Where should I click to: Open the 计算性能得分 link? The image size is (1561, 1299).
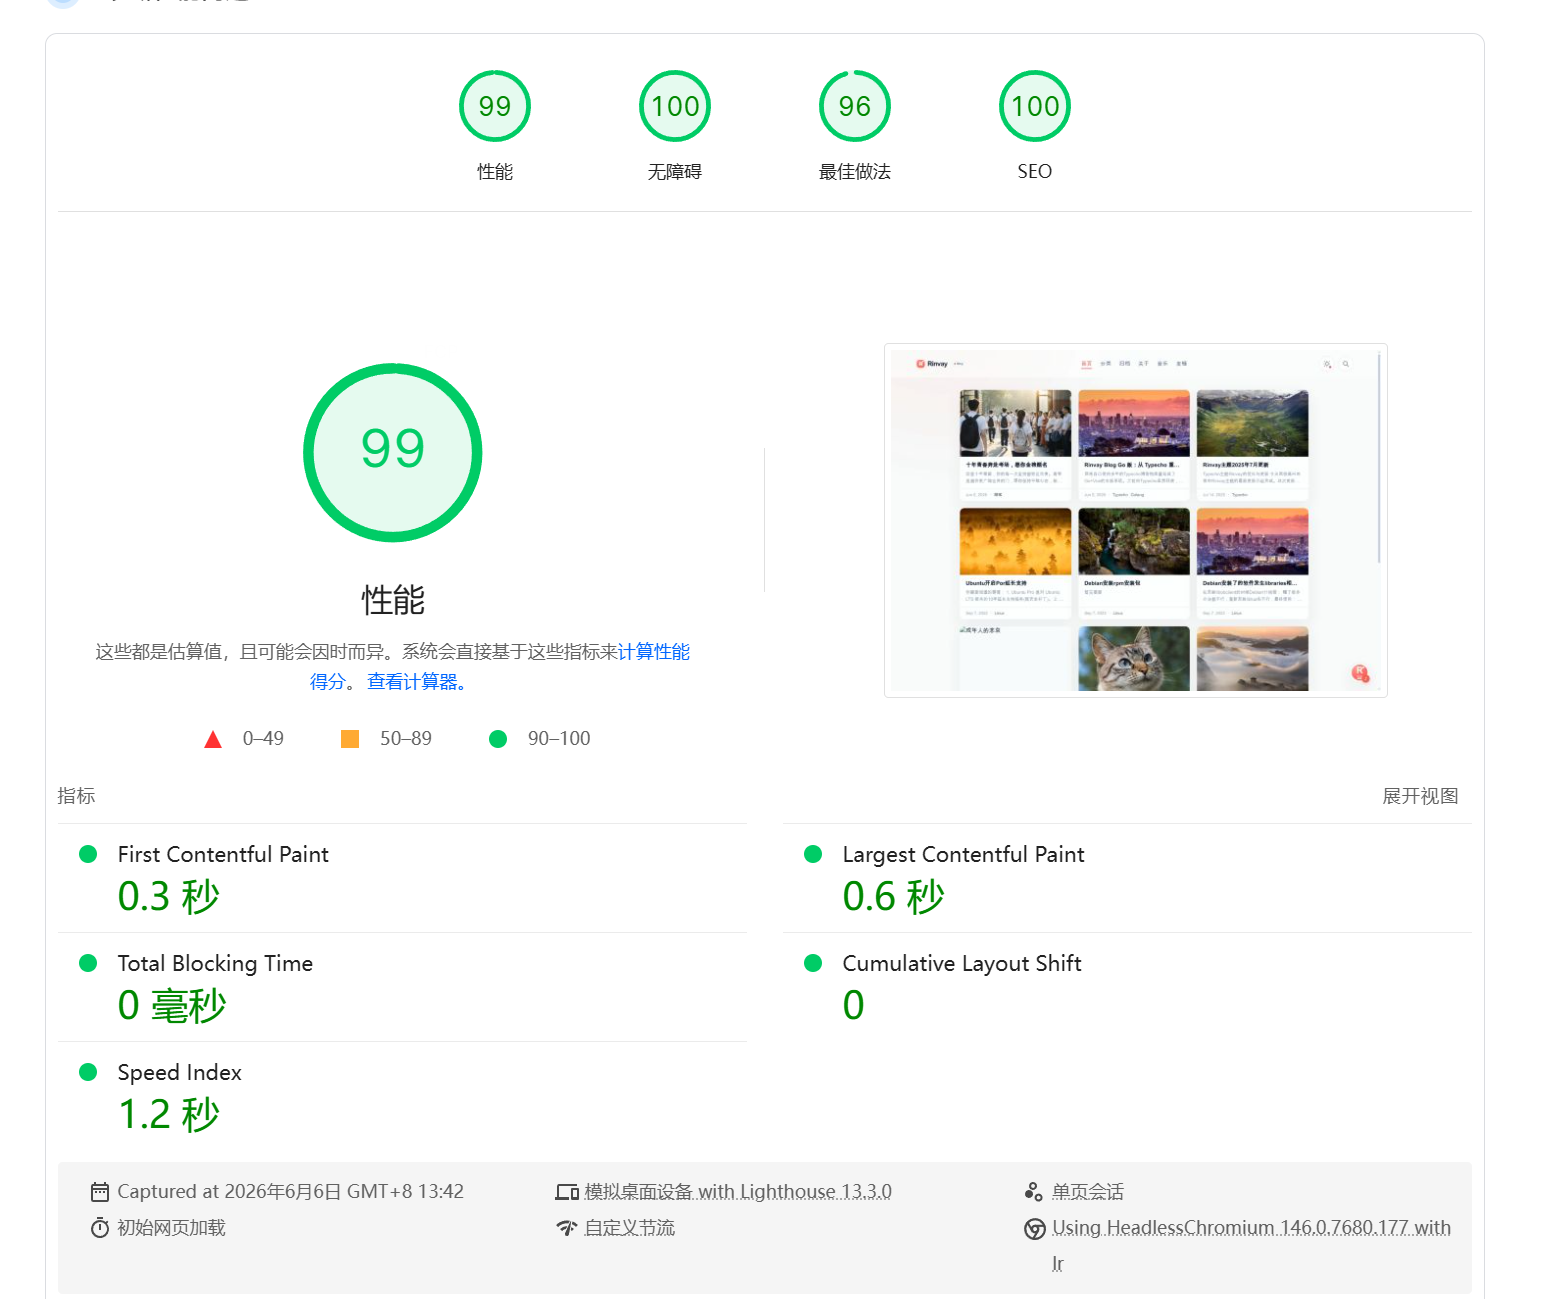point(654,652)
